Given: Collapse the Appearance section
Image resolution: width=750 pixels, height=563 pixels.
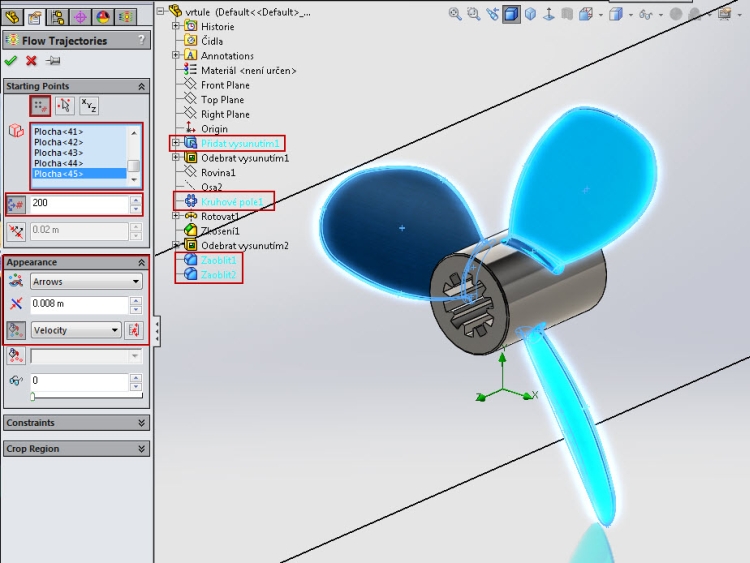Looking at the screenshot, I should coord(142,263).
